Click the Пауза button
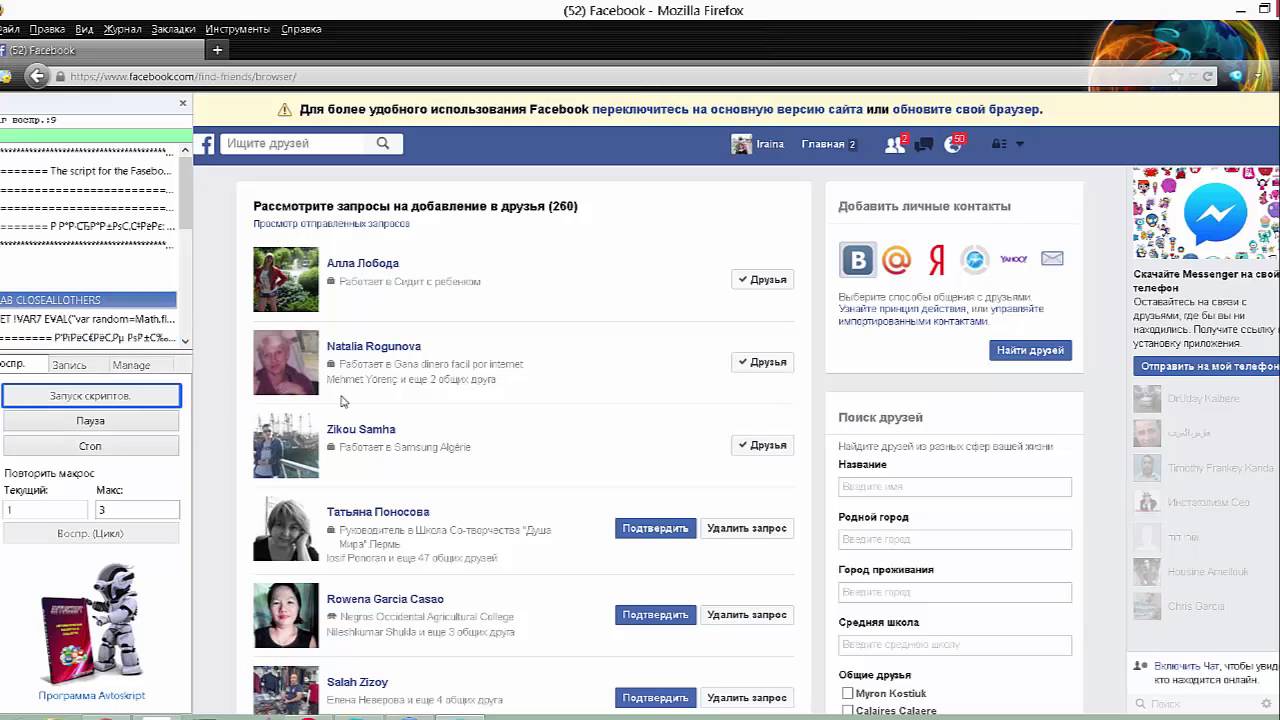Image resolution: width=1280 pixels, height=720 pixels. [x=90, y=421]
